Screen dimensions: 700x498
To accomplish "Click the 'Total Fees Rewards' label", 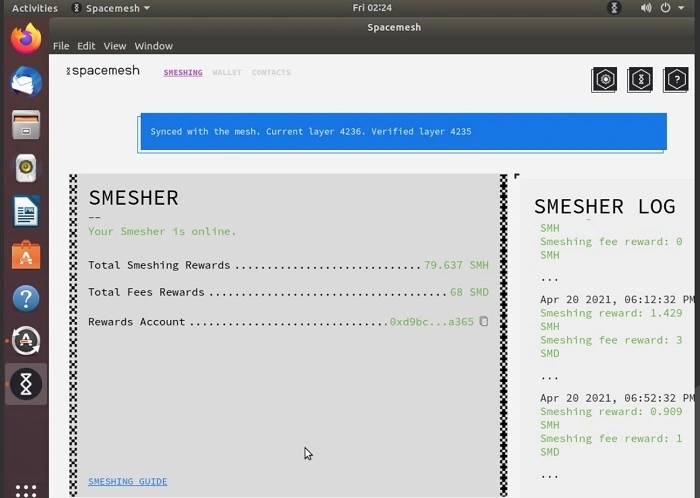I will (146, 292).
